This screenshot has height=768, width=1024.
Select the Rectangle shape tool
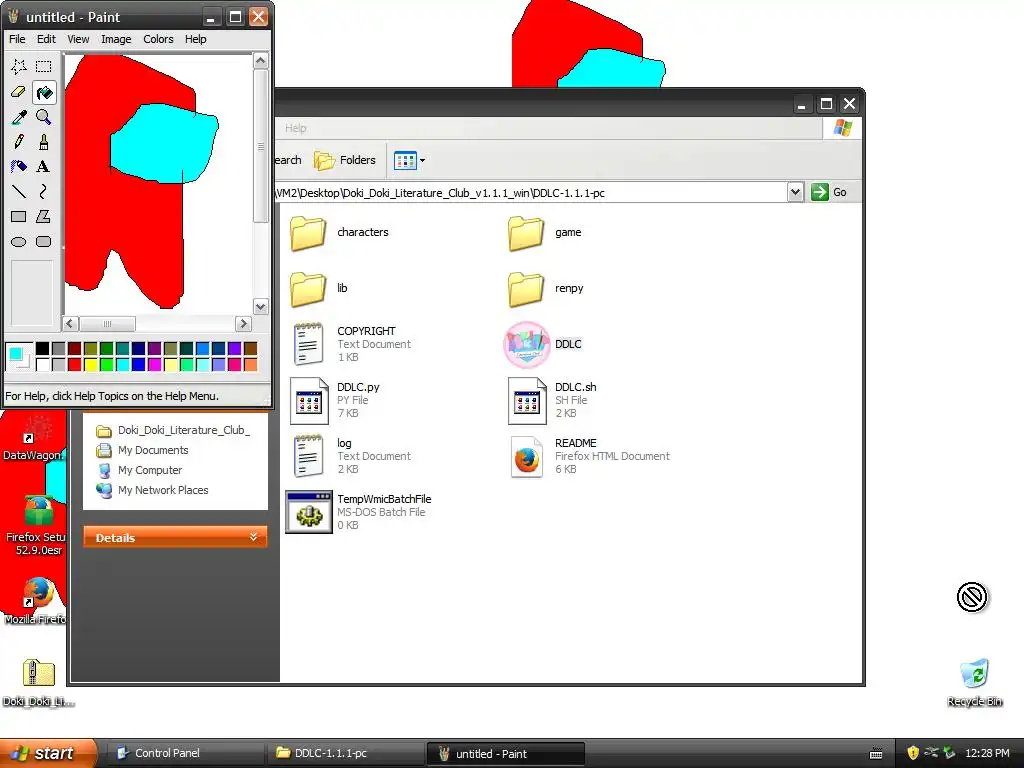(19, 216)
